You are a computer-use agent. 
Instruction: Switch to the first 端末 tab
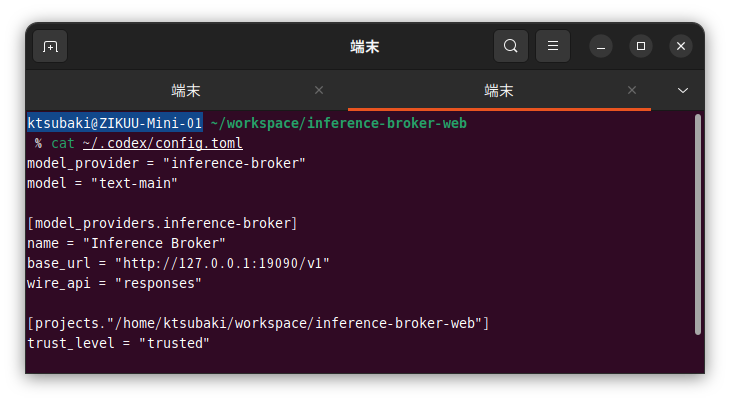[x=186, y=90]
